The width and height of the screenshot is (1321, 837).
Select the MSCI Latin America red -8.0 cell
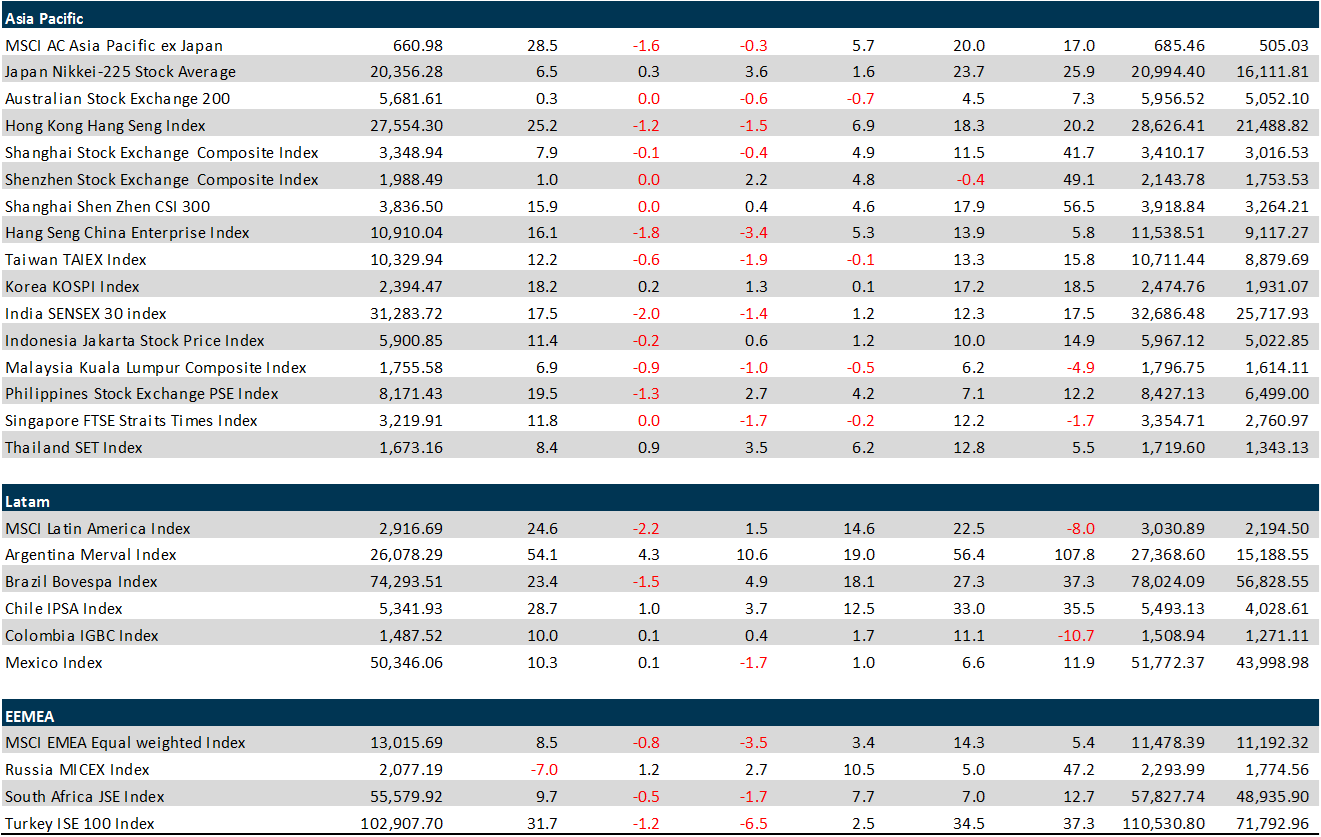tap(1080, 529)
